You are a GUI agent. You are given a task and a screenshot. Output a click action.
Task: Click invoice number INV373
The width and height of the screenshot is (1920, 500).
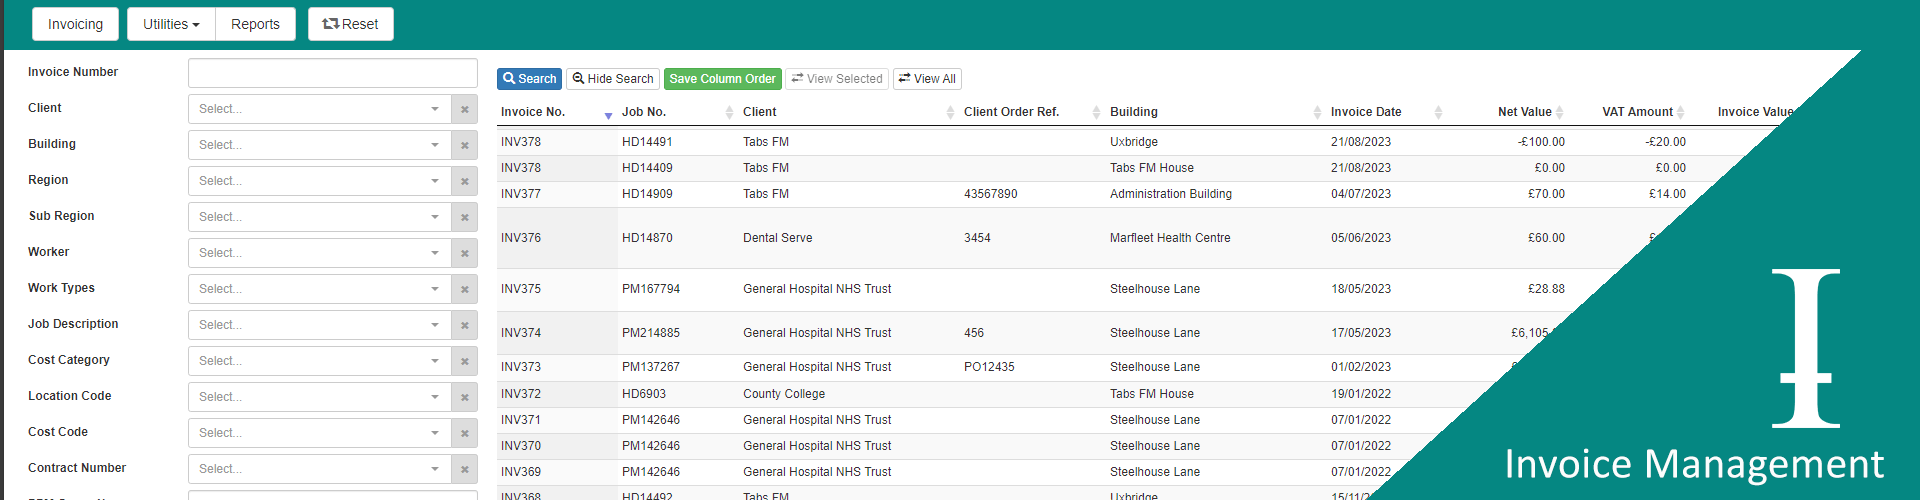[x=521, y=367]
